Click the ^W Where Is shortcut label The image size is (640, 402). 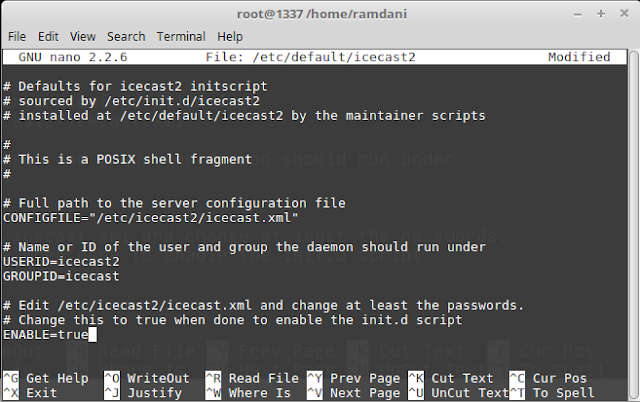(x=248, y=393)
